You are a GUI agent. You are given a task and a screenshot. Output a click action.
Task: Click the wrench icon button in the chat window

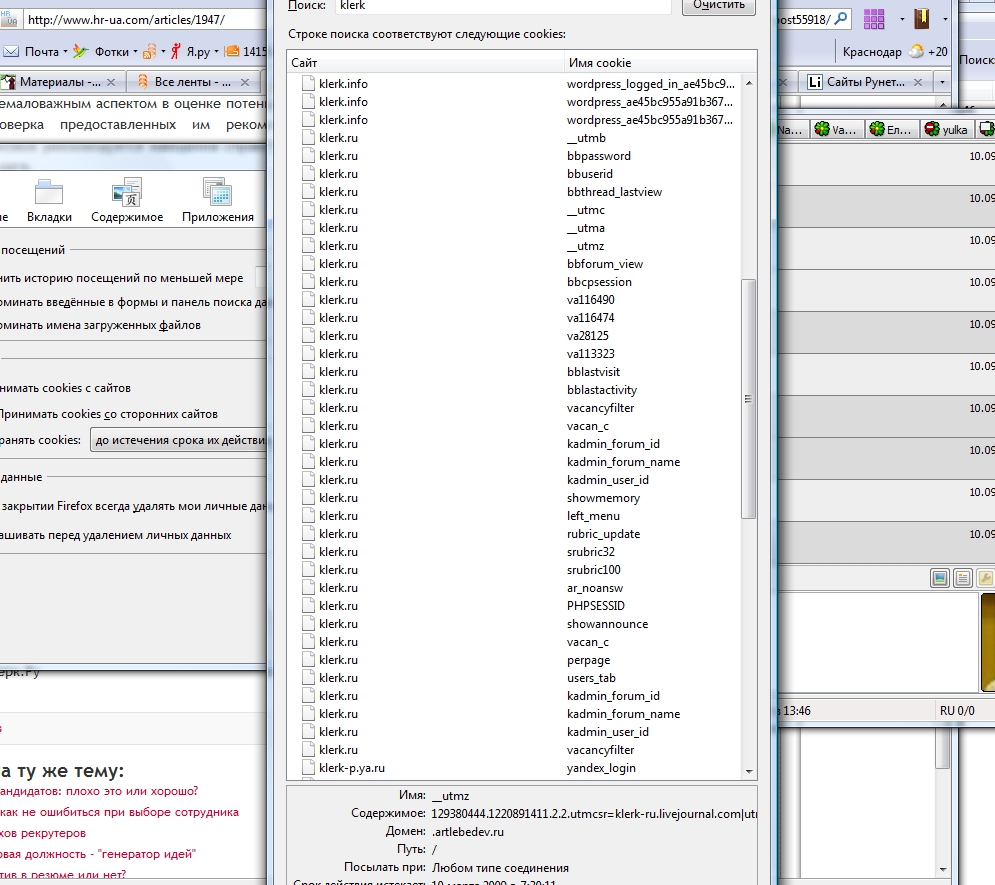(985, 578)
